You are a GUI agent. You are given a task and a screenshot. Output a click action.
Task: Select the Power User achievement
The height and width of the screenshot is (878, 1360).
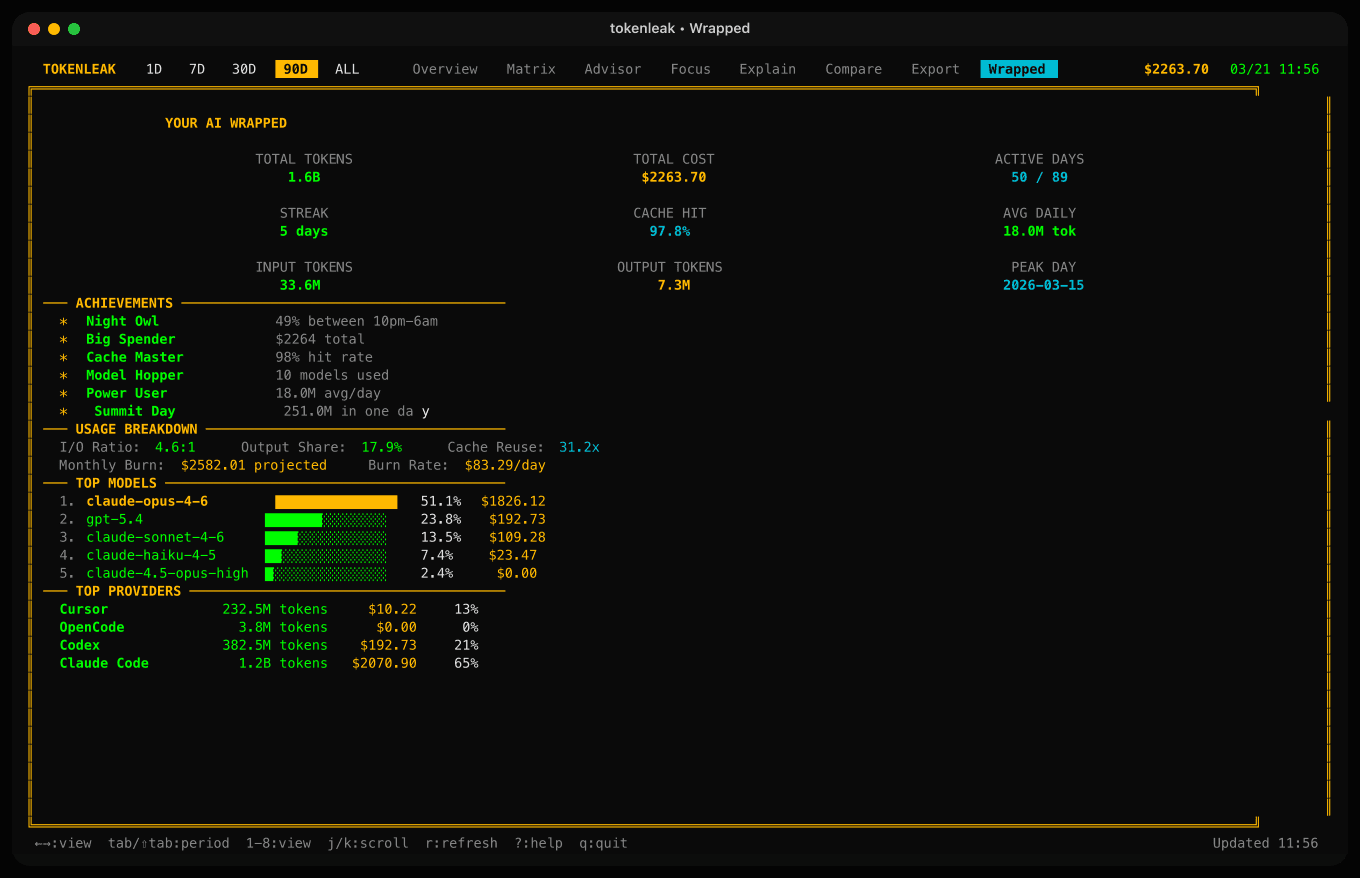coord(127,393)
